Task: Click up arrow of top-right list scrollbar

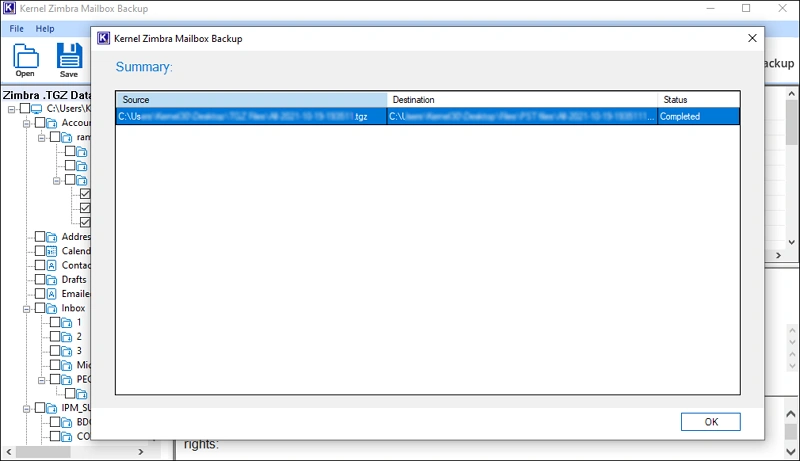Action: (x=791, y=94)
